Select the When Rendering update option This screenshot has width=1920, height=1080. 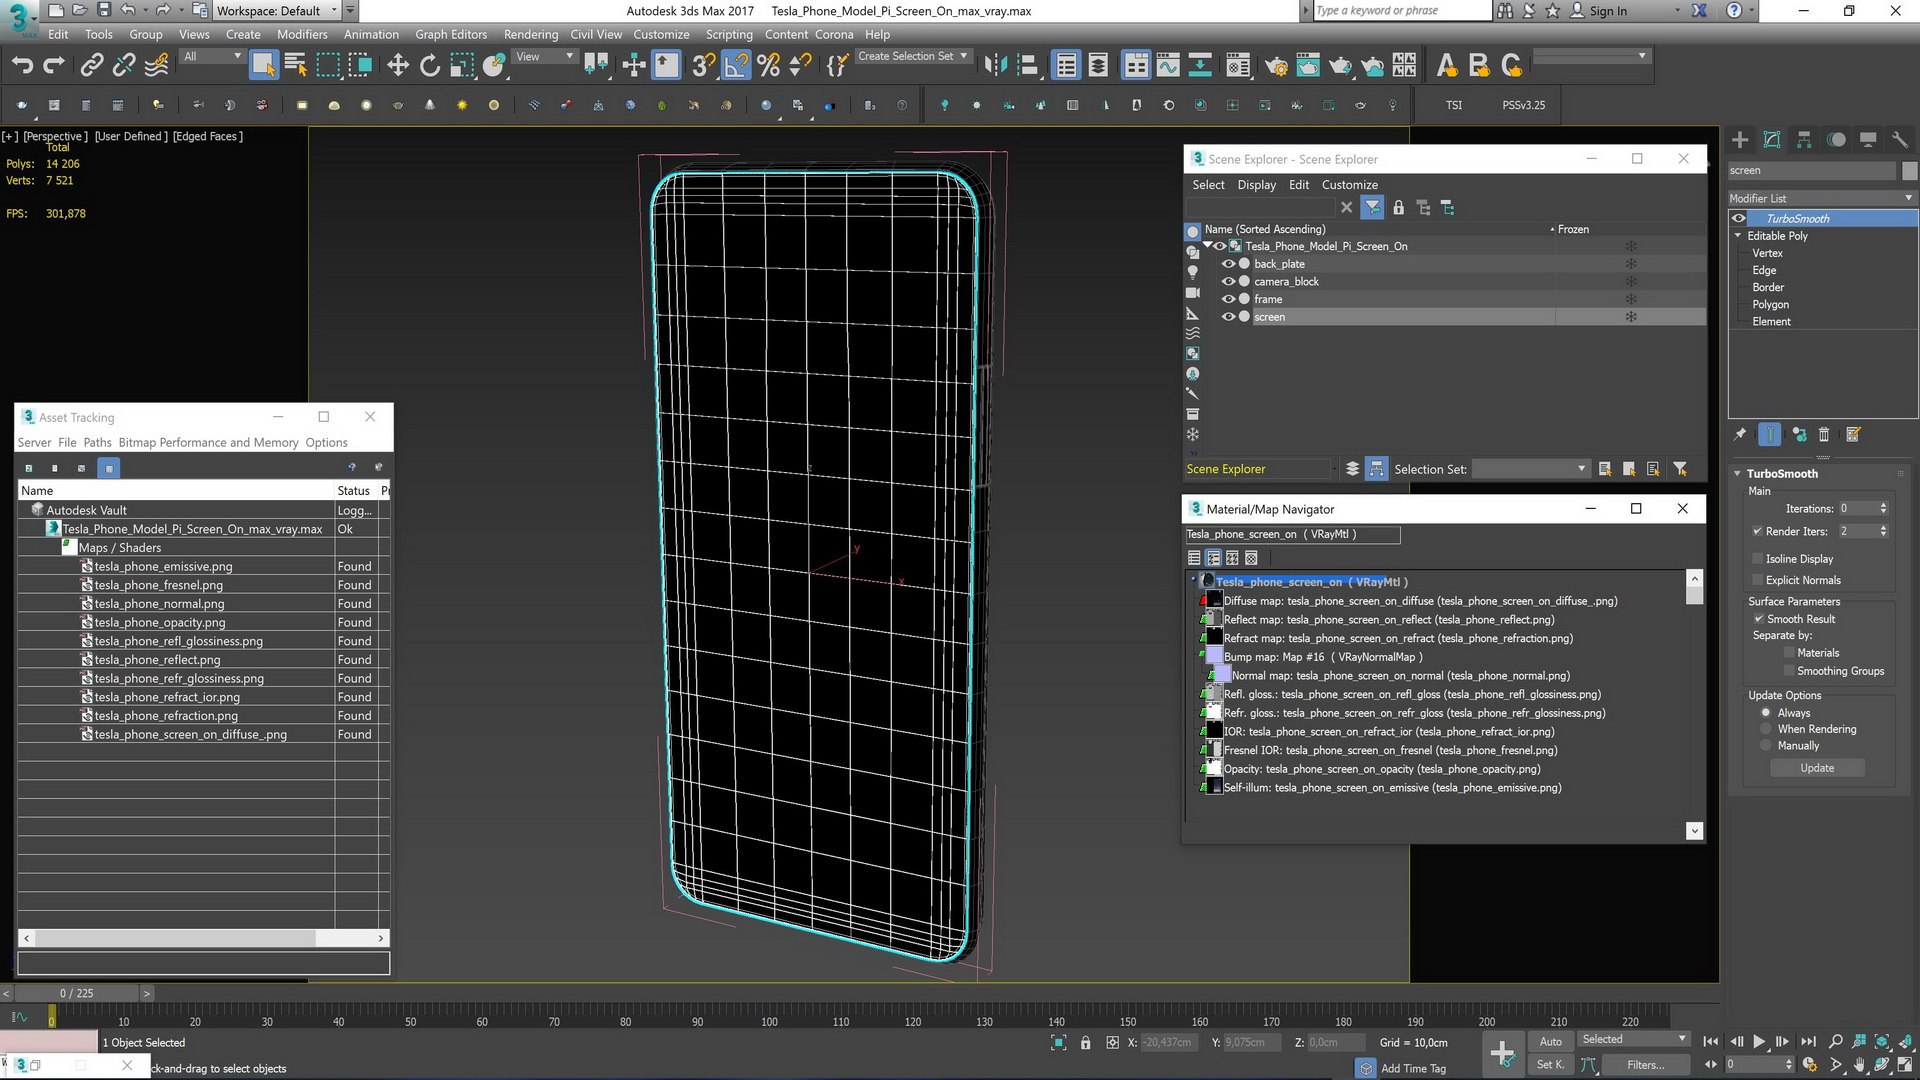[x=1766, y=729]
